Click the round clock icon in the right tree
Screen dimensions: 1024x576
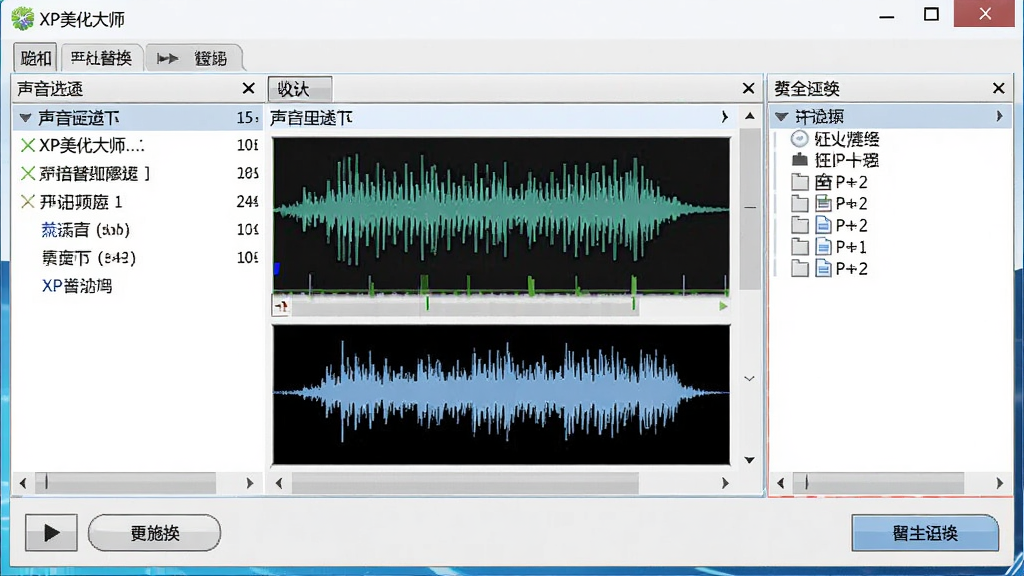coord(799,138)
